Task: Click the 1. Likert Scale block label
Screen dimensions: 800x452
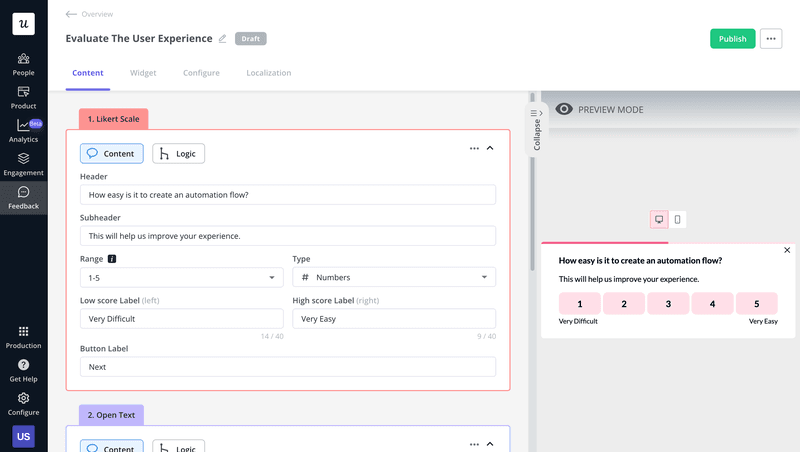Action: click(113, 119)
